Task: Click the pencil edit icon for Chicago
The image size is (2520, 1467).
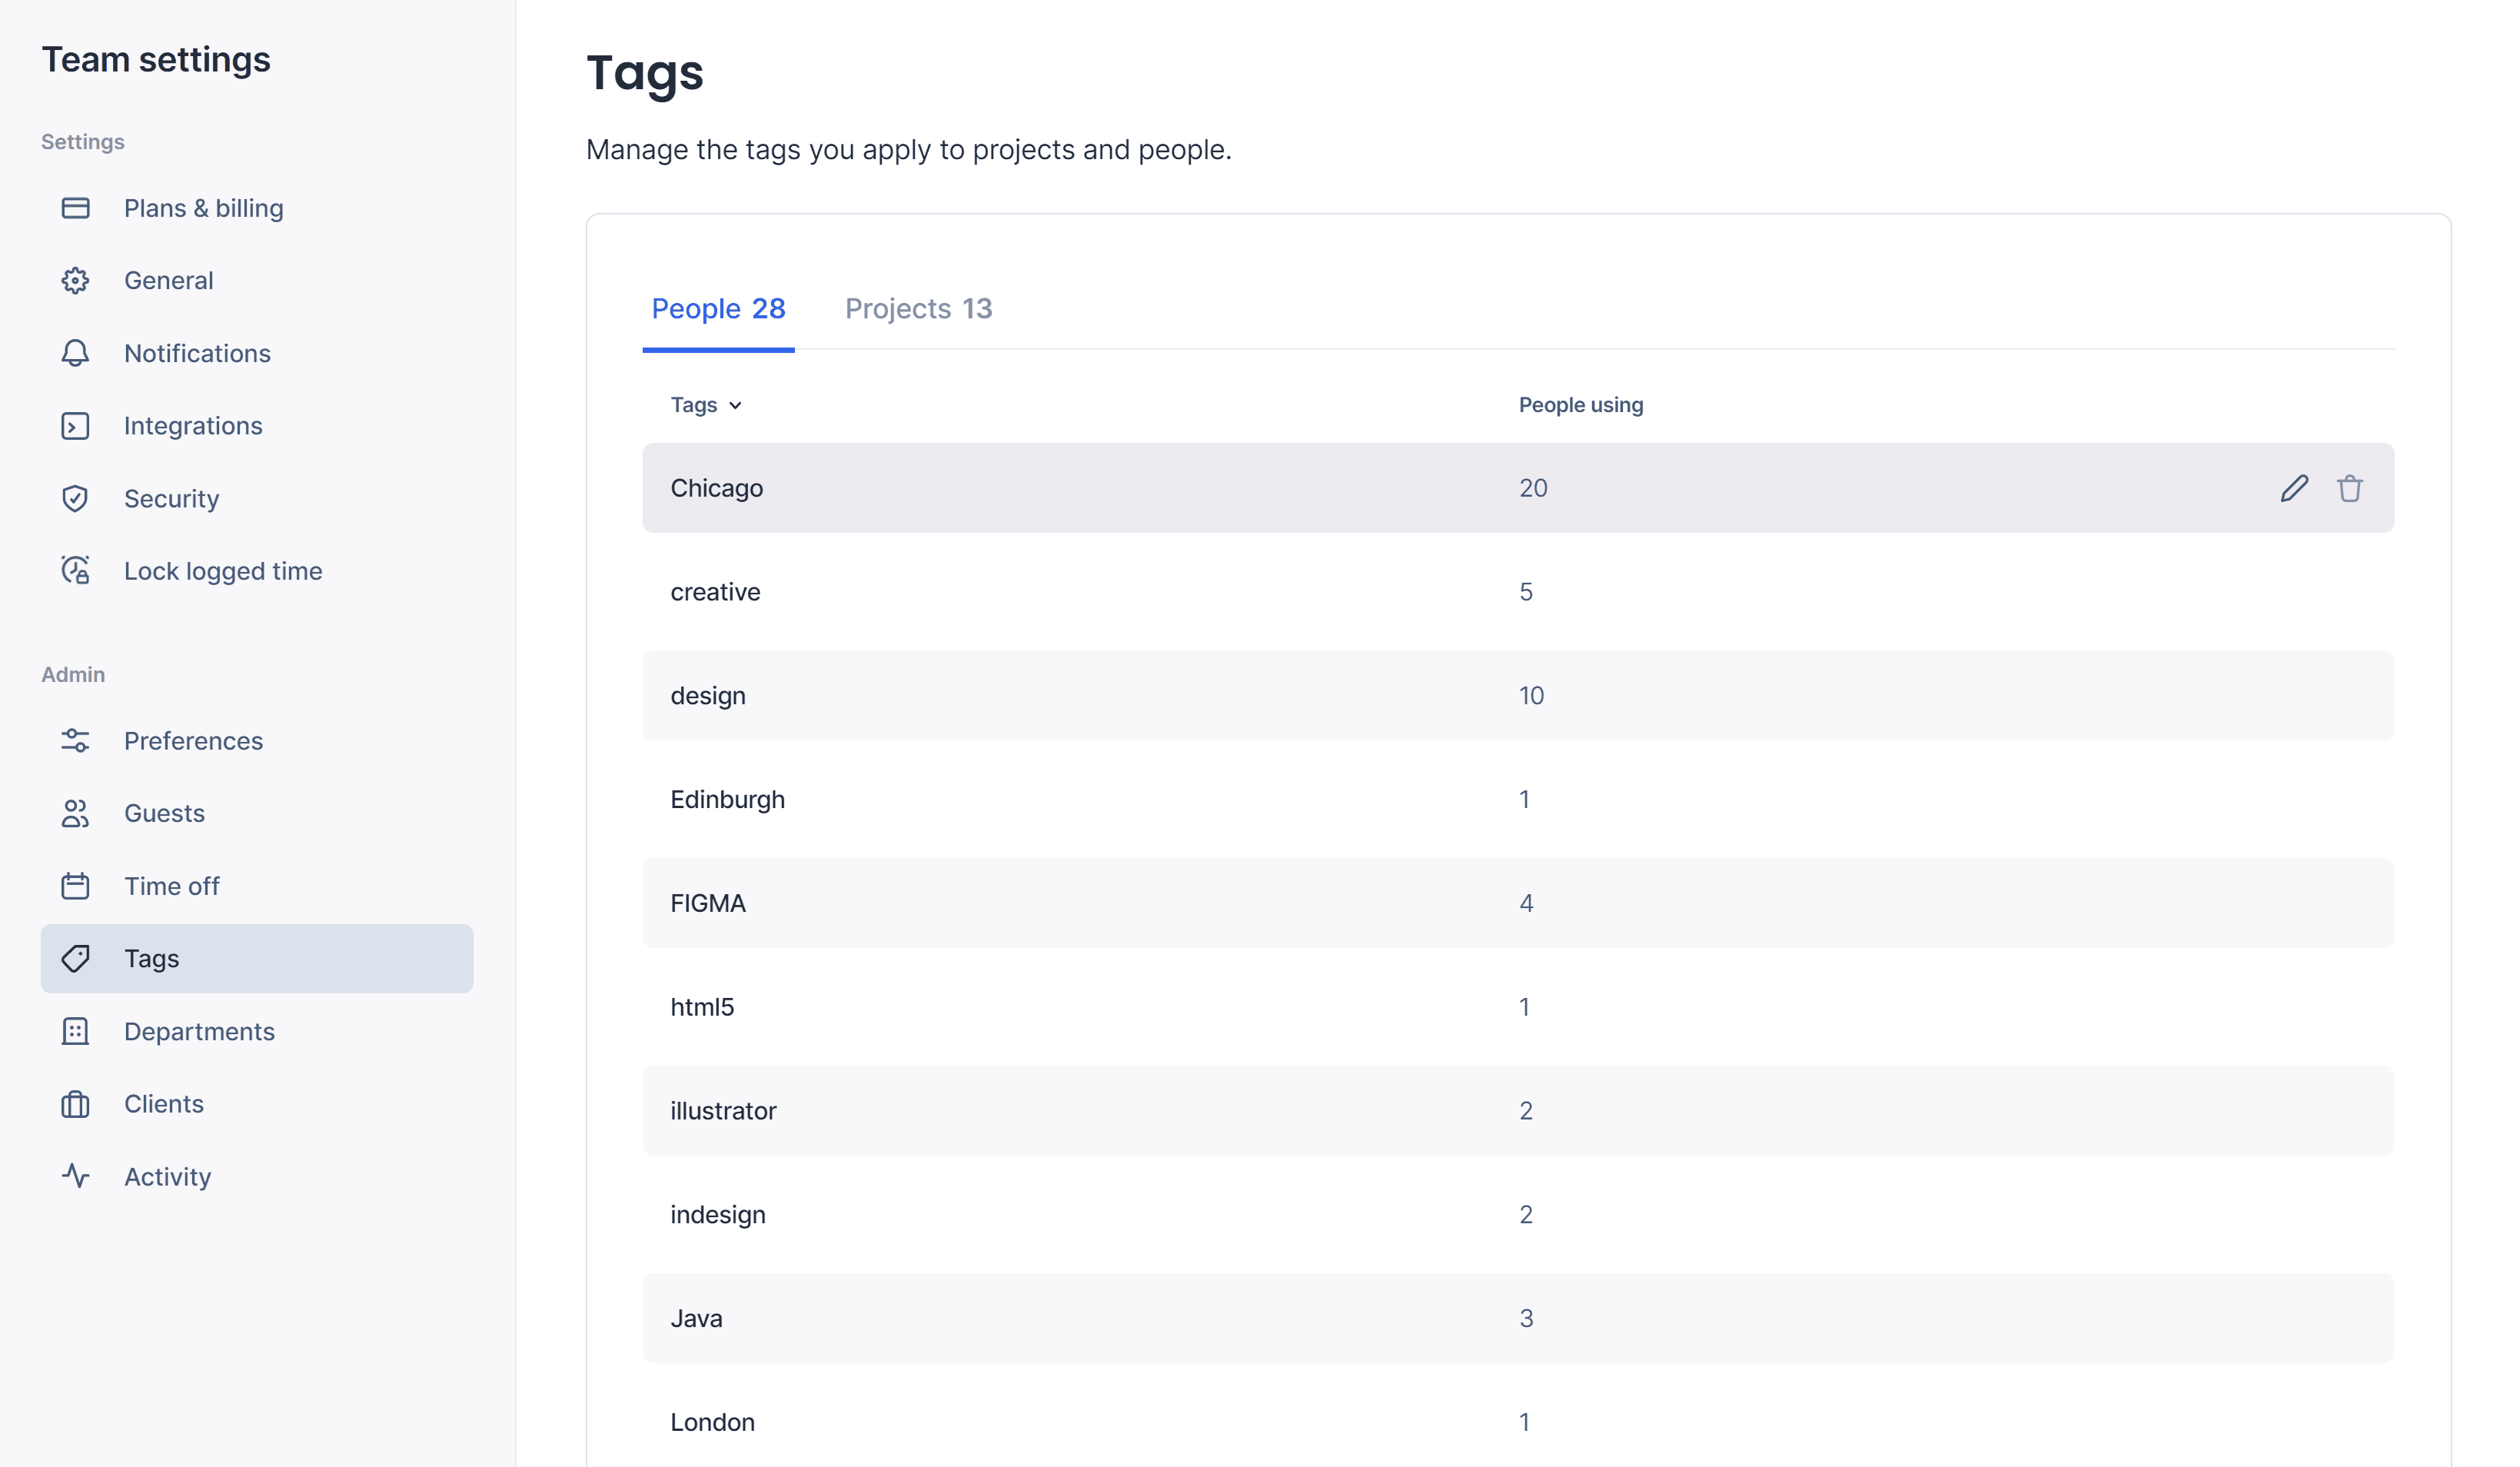Action: click(x=2293, y=488)
